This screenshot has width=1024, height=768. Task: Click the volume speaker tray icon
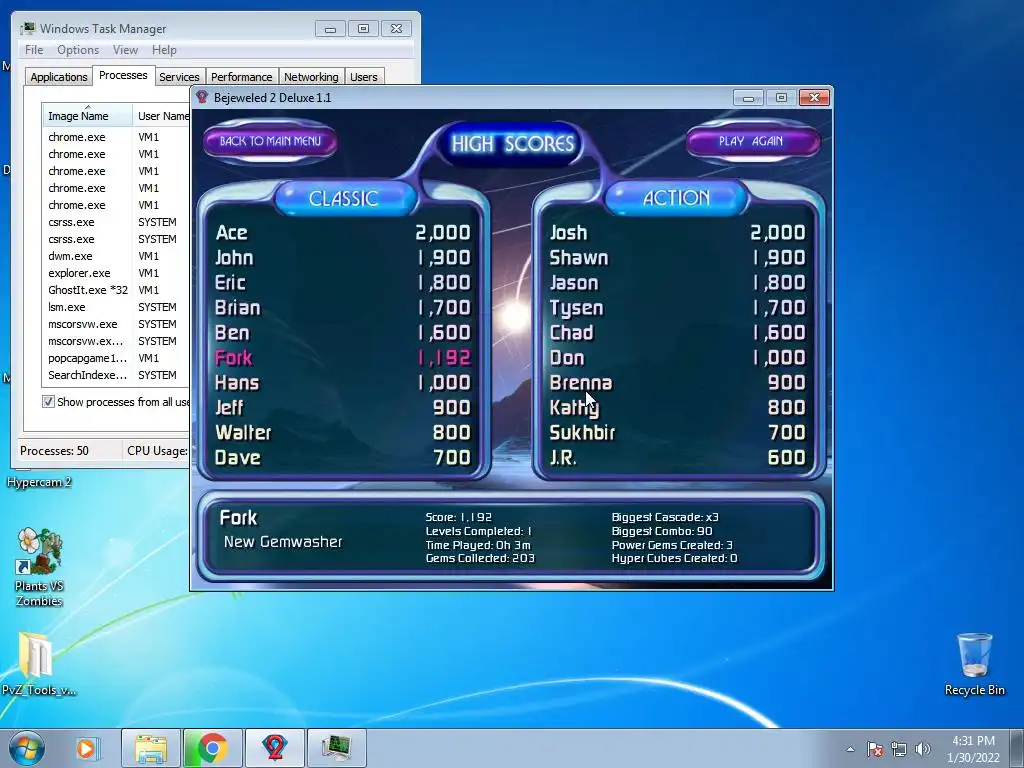(922, 749)
